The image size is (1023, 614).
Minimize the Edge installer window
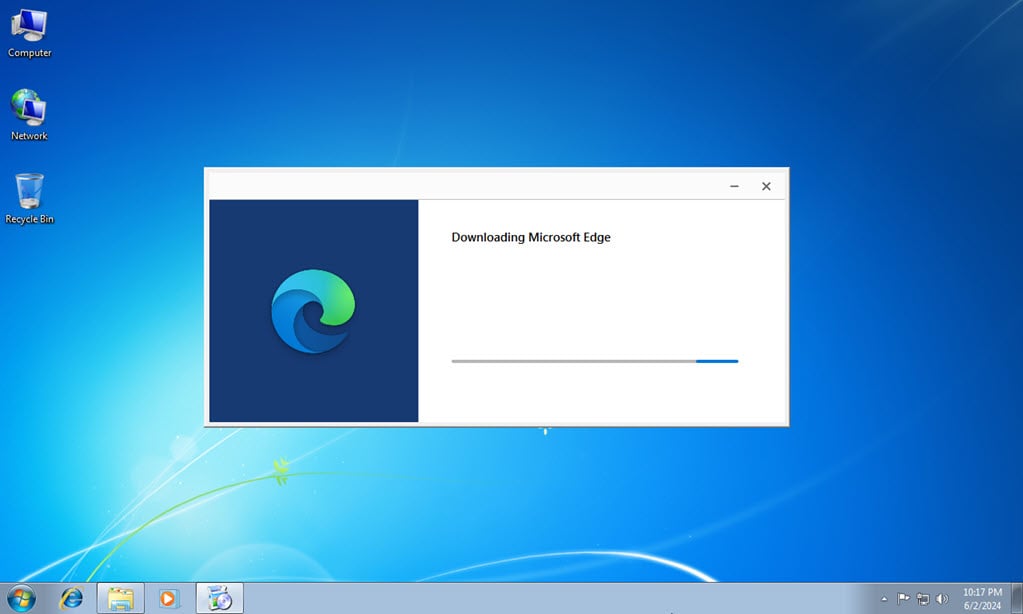[x=733, y=186]
